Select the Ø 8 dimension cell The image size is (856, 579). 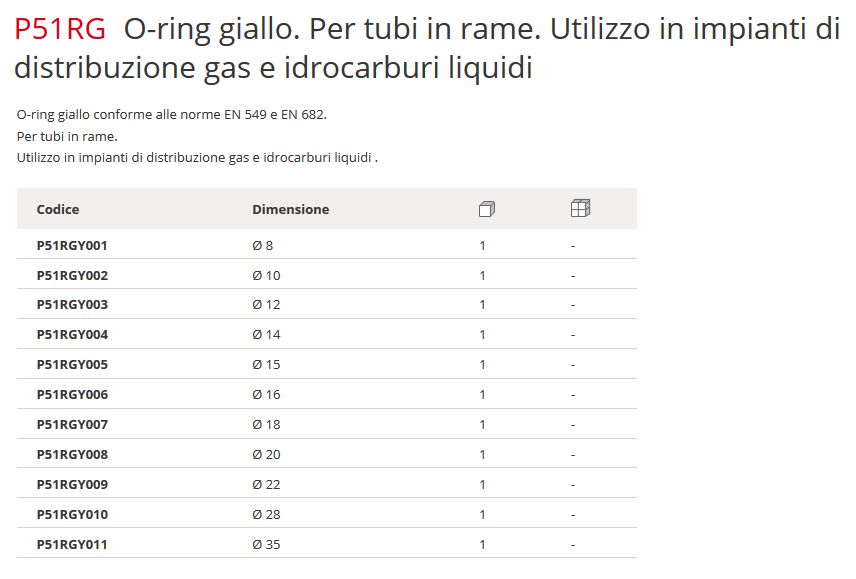click(263, 246)
